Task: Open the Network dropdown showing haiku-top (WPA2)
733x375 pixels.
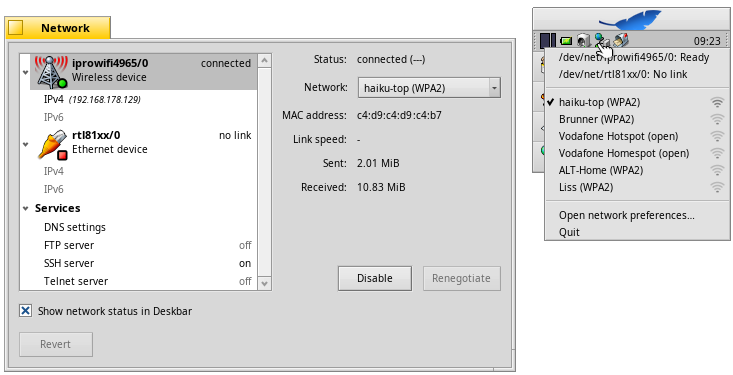Action: click(429, 88)
